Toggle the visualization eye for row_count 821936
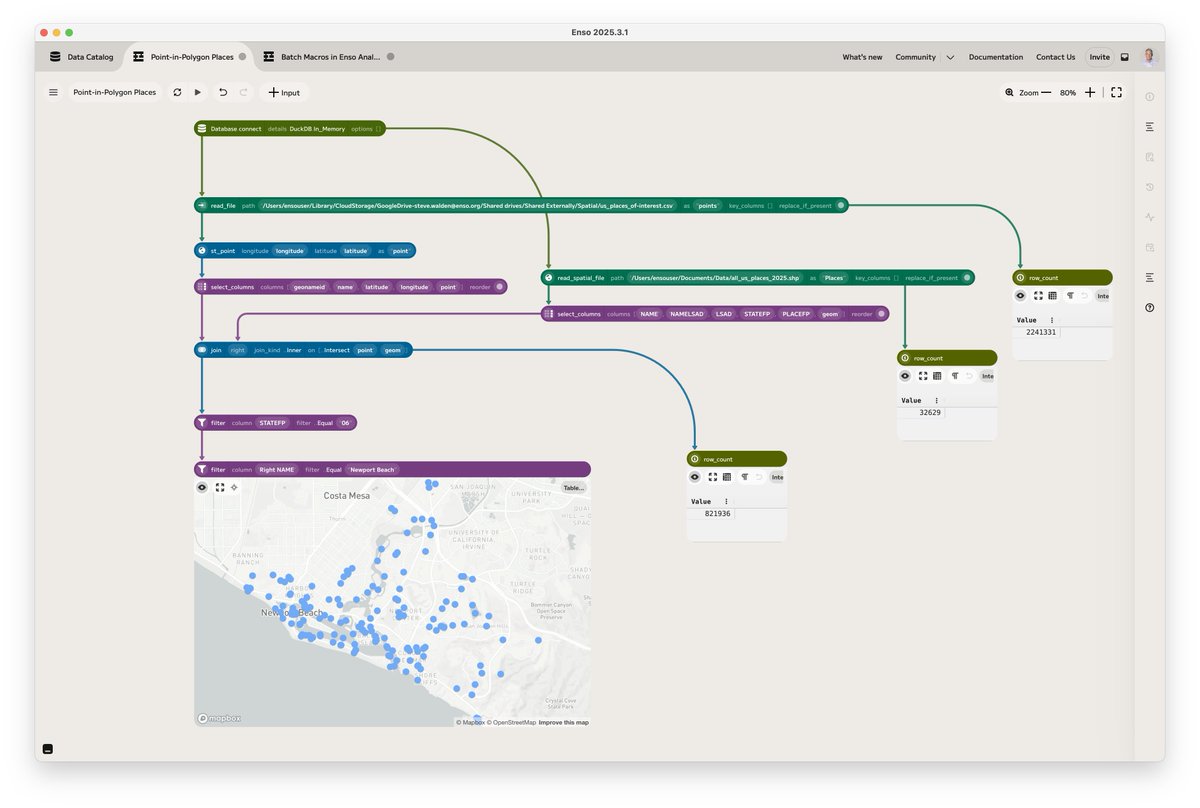The width and height of the screenshot is (1200, 808). (695, 477)
